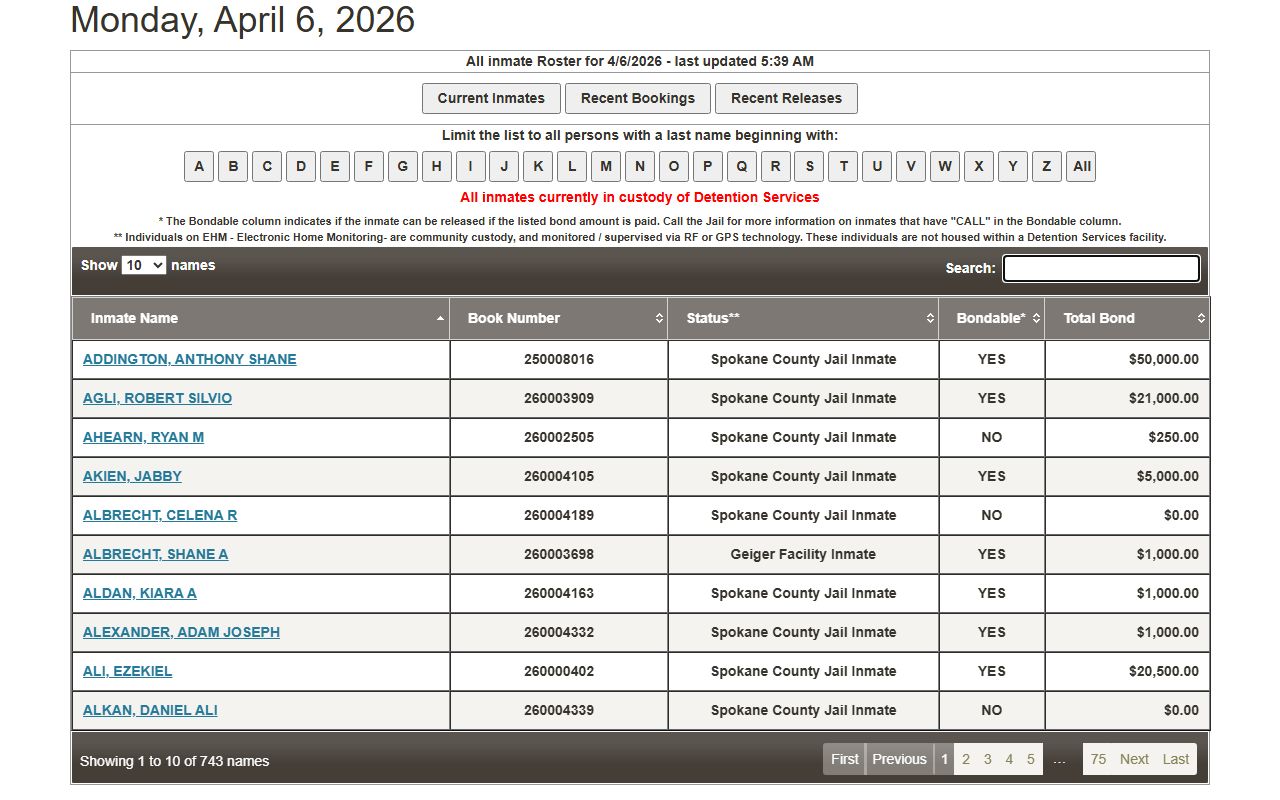This screenshot has height=800, width=1280.
Task: Show all last names with All button
Action: pos(1081,166)
